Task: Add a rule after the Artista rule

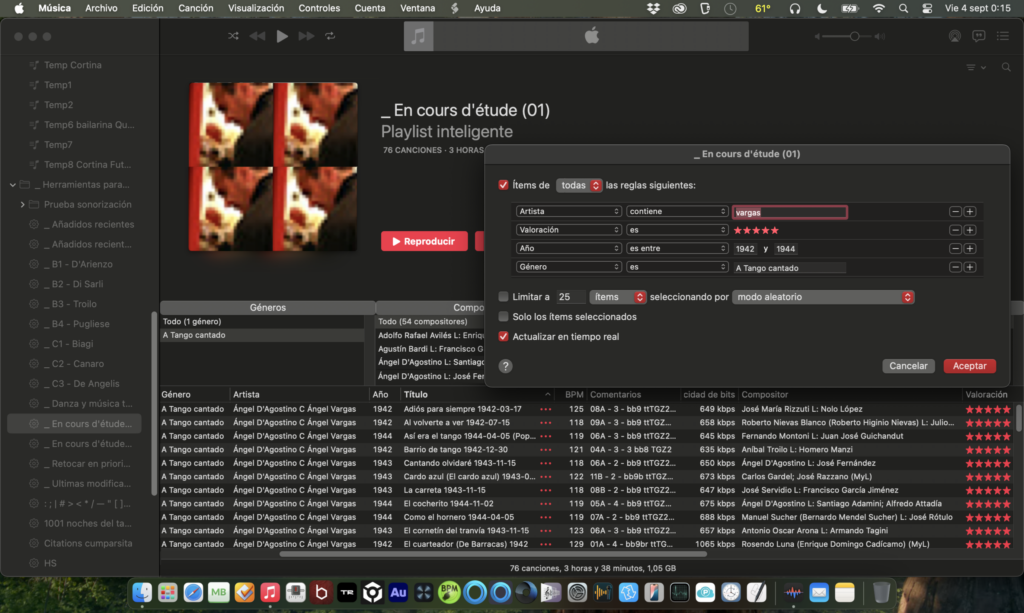Action: pyautogui.click(x=970, y=212)
